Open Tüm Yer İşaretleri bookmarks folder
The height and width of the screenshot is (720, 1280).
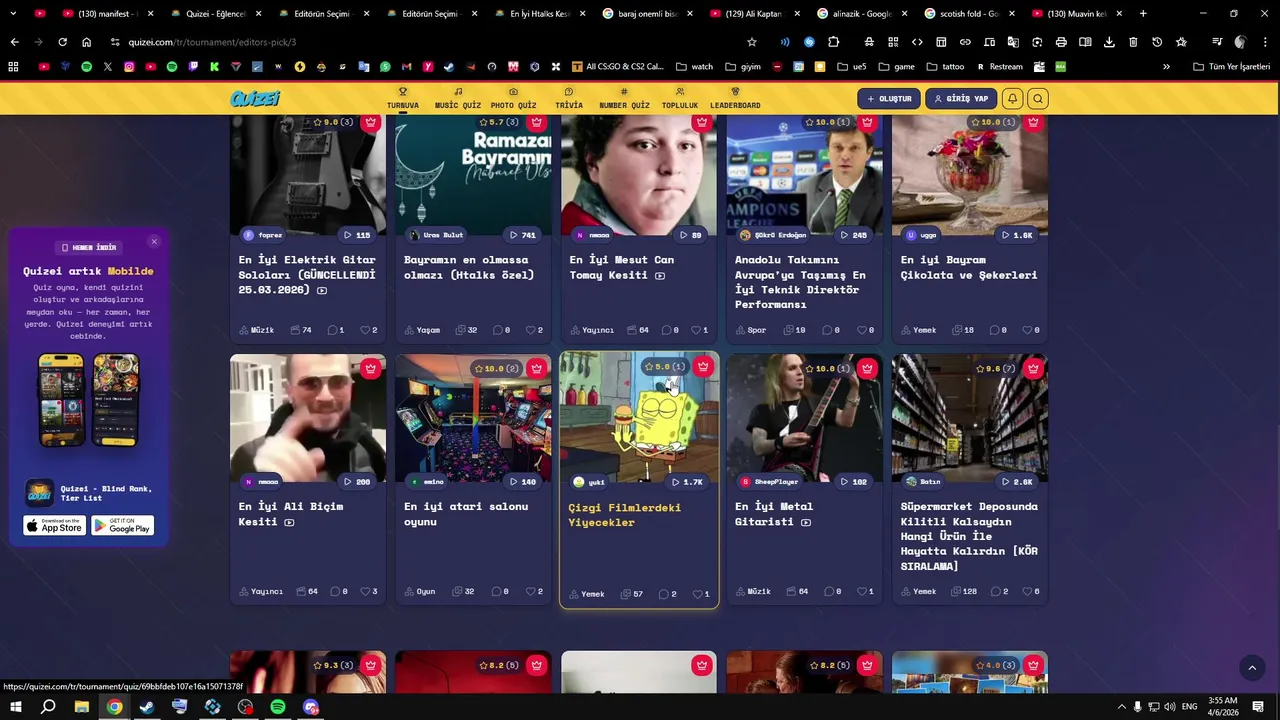point(1231,67)
